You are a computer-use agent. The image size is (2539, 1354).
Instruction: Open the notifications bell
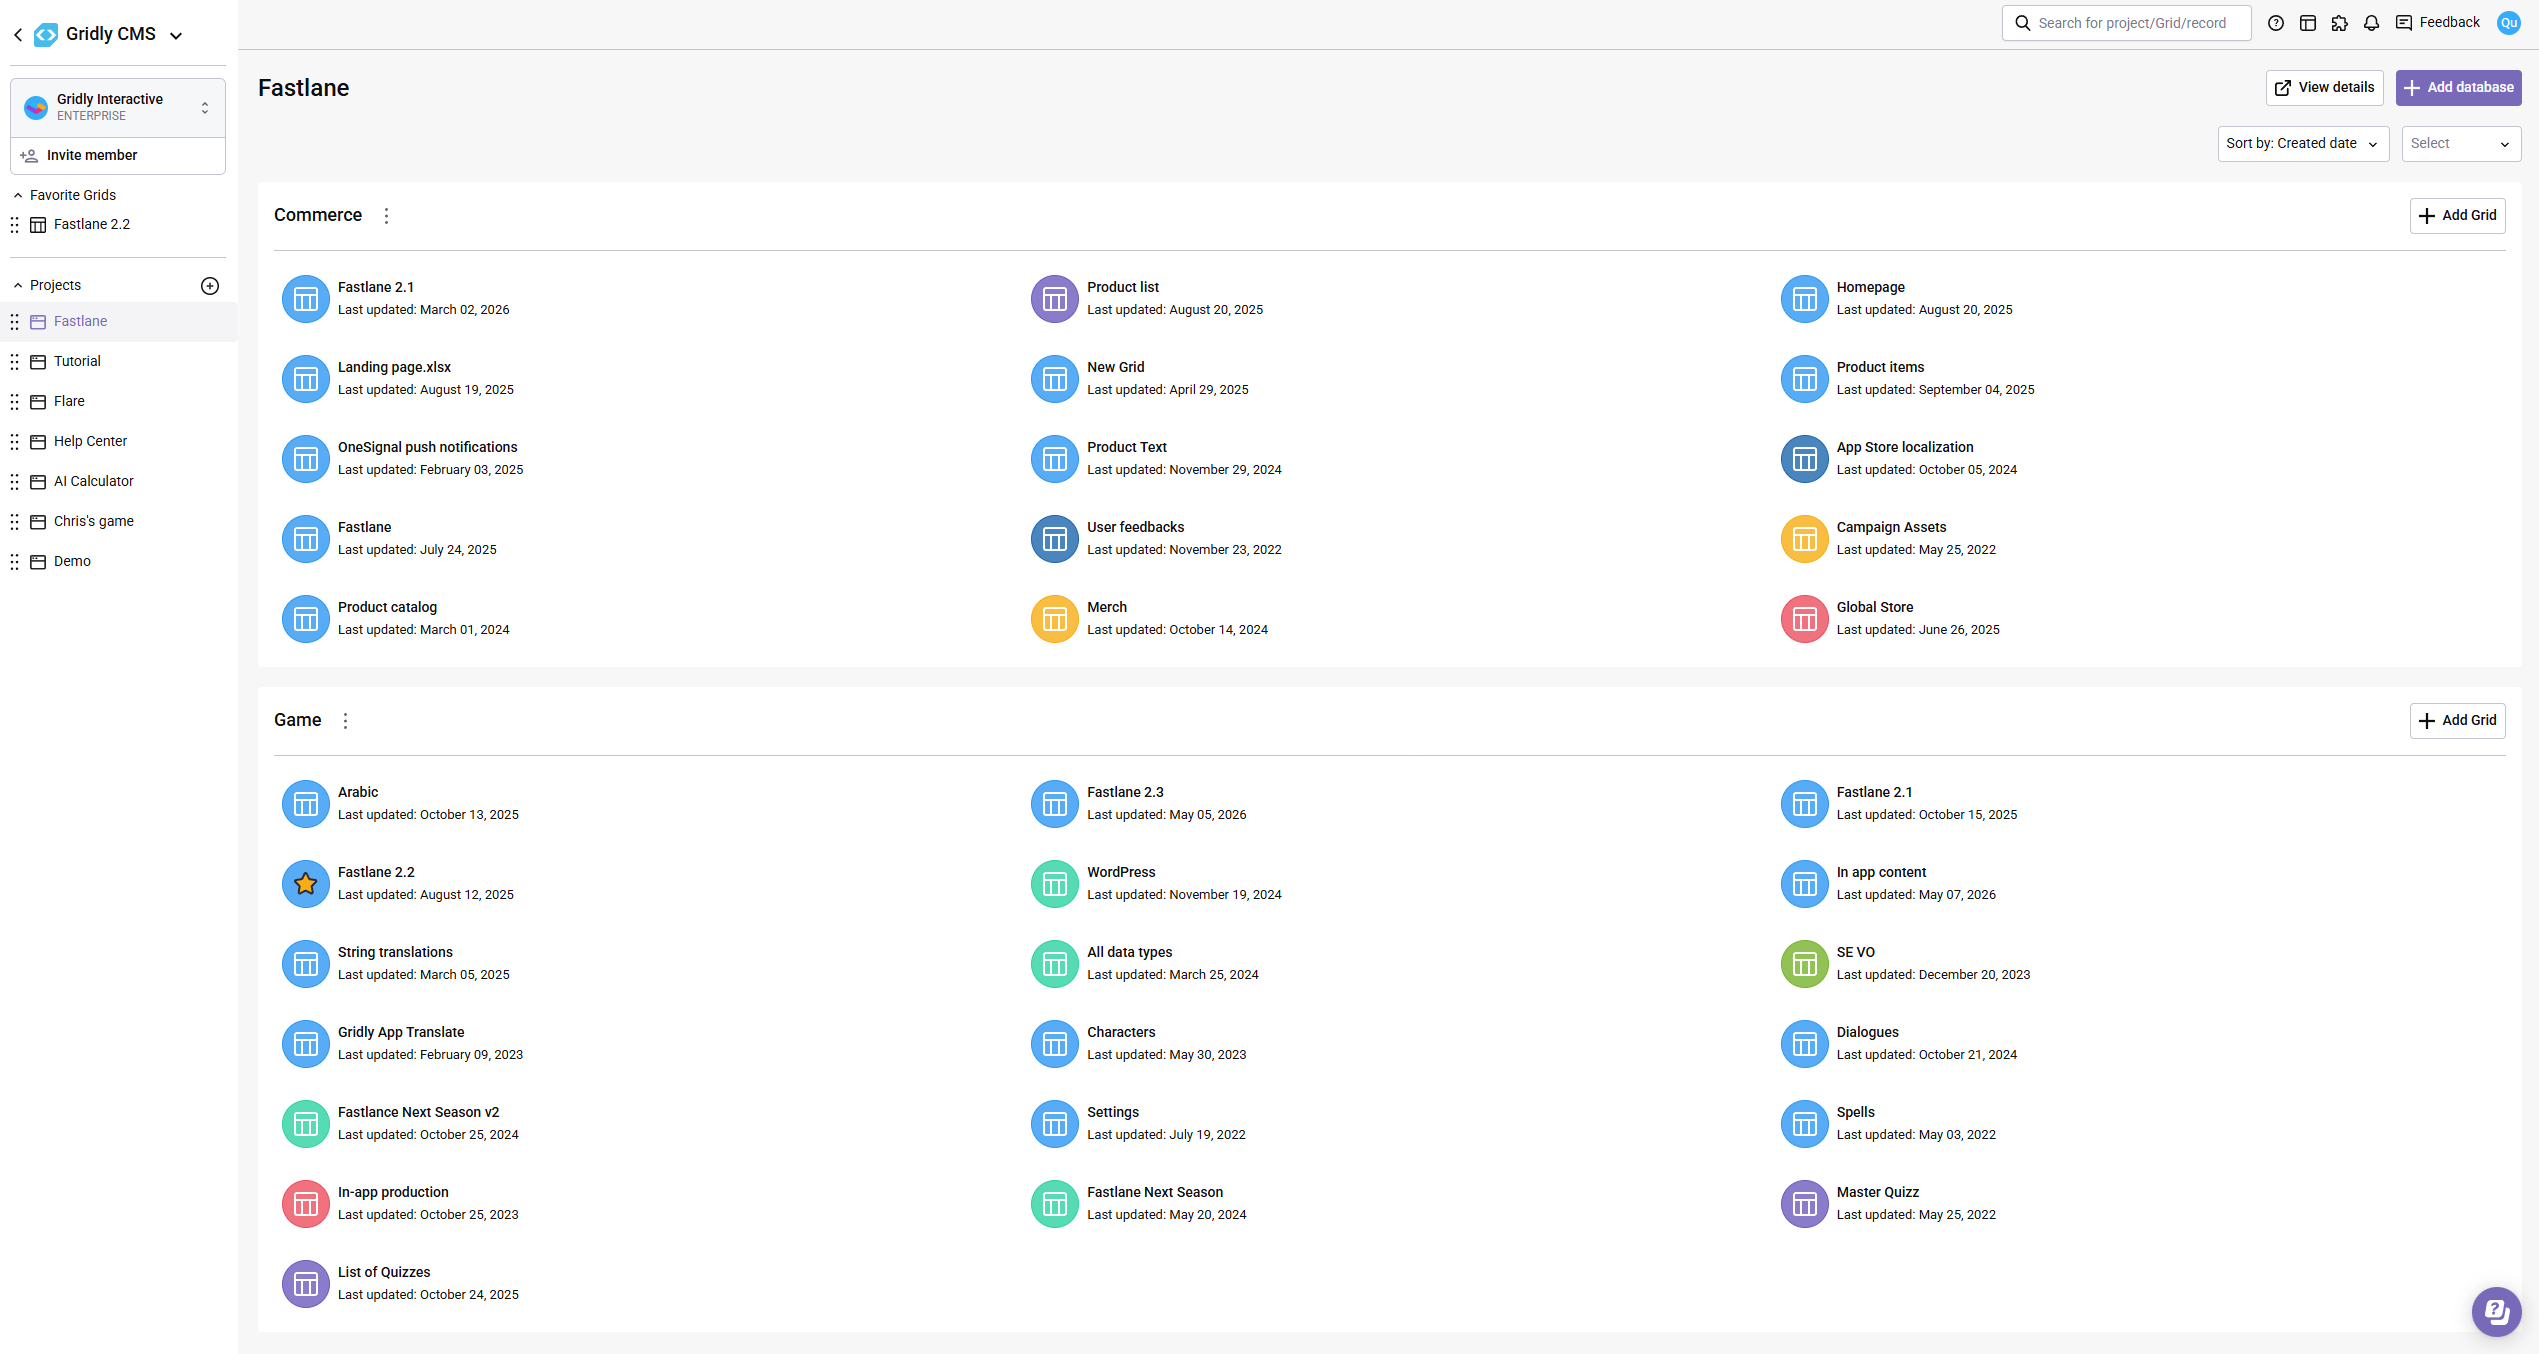2372,23
